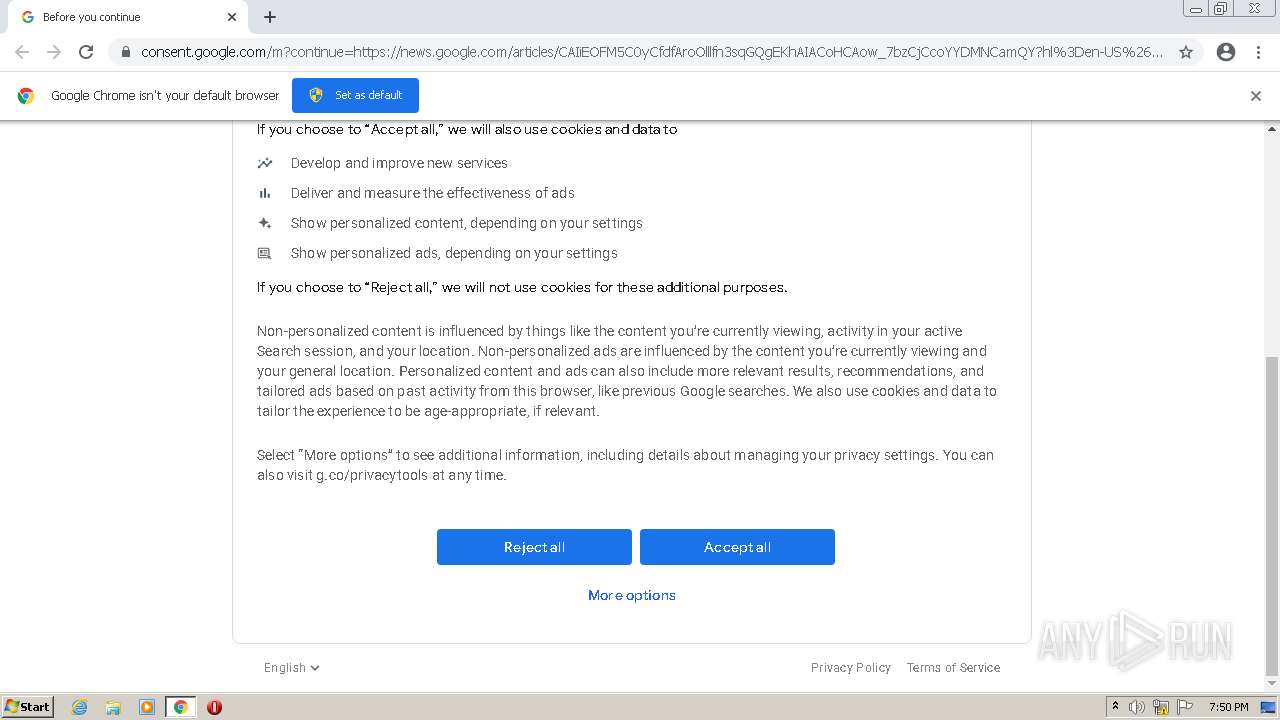The width and height of the screenshot is (1280, 720).
Task: Open the Terms of Service link
Action: pos(953,668)
